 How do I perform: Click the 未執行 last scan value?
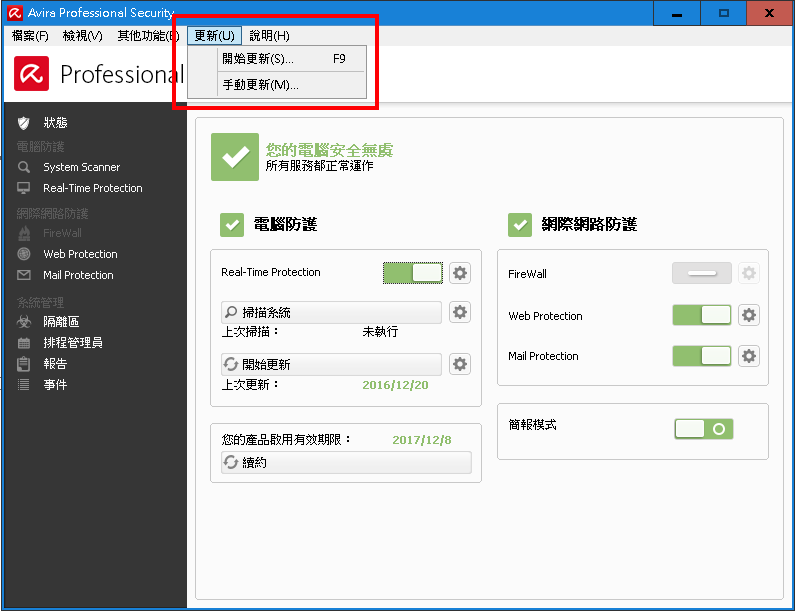[380, 332]
